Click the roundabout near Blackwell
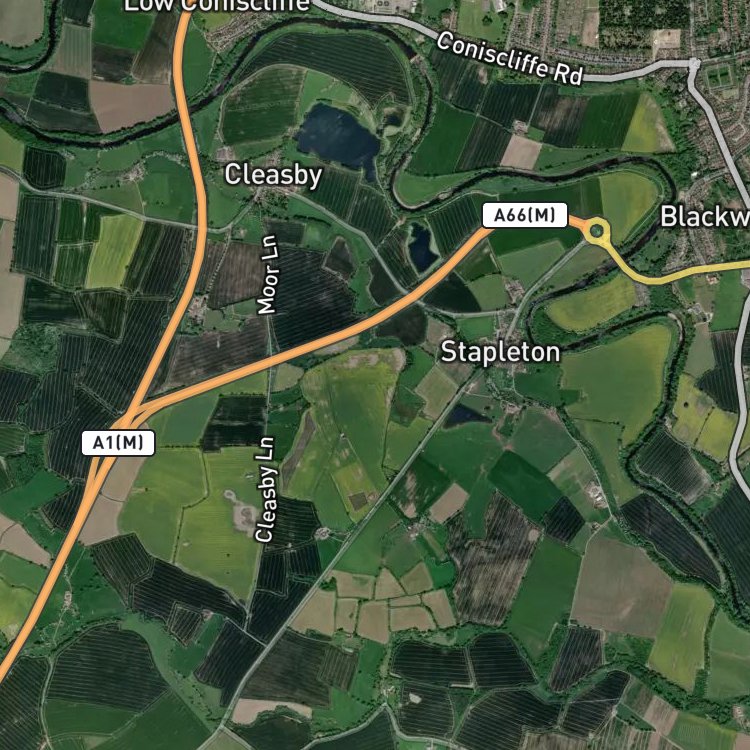This screenshot has height=750, width=750. coord(596,232)
